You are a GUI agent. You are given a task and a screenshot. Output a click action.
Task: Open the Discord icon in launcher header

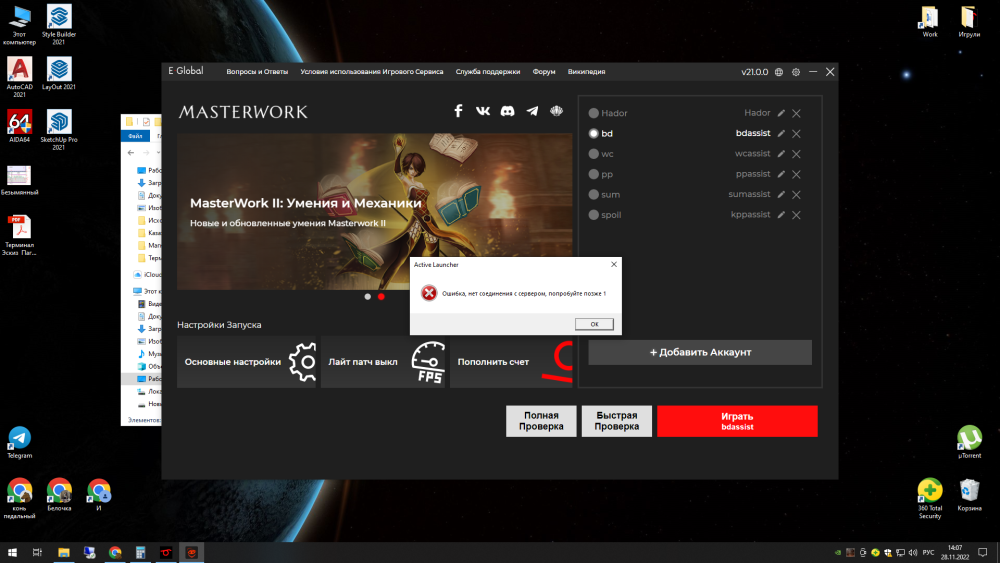[x=508, y=111]
